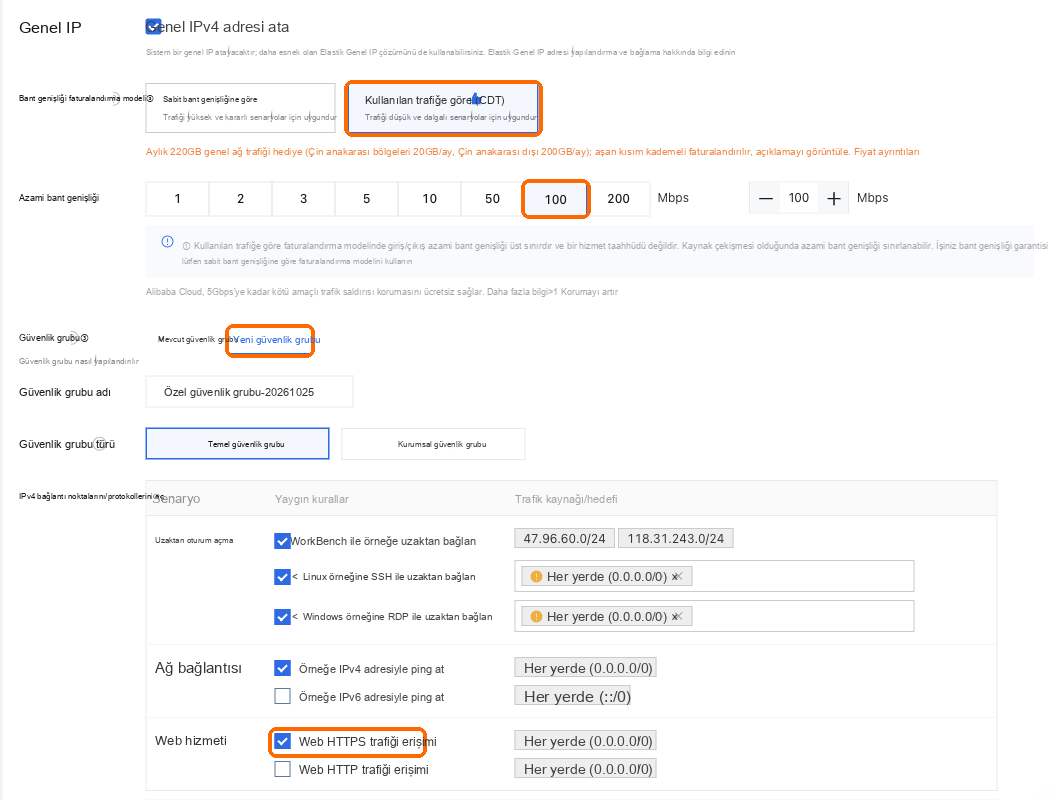
Task: Choose 1 Mbps bandwidth option
Action: point(177,199)
